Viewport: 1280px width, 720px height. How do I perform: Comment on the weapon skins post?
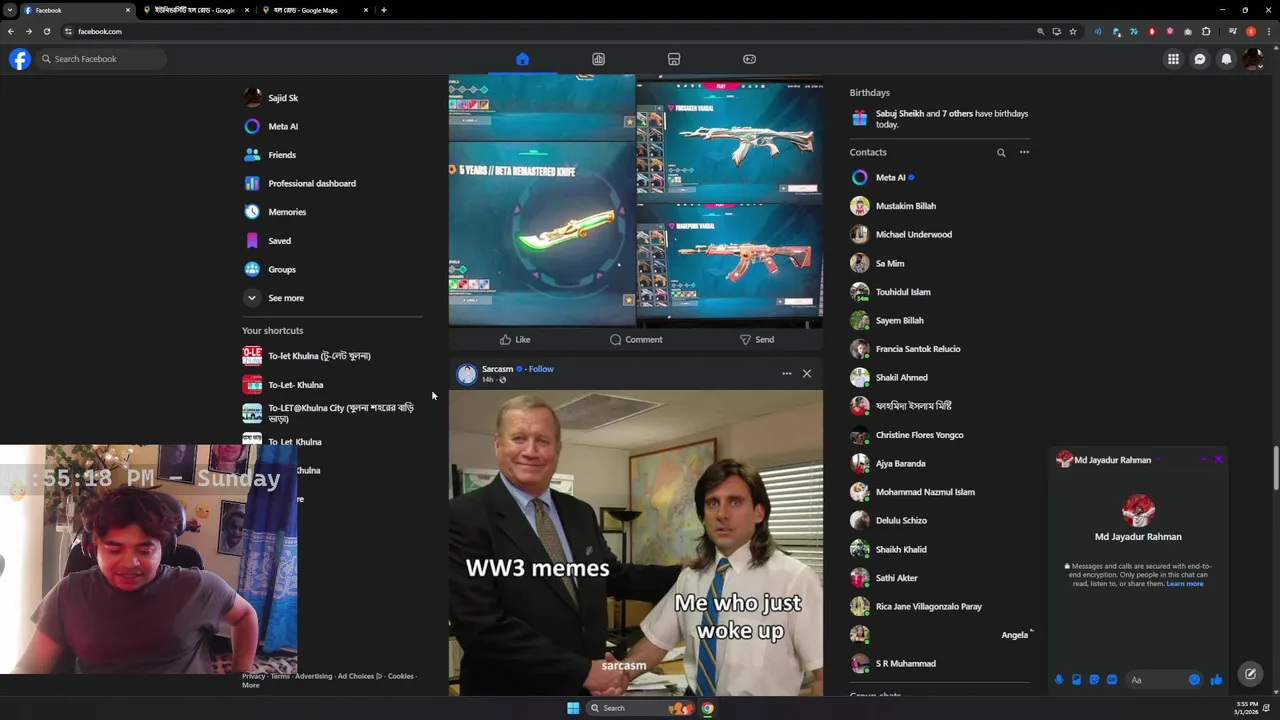pyautogui.click(x=636, y=340)
